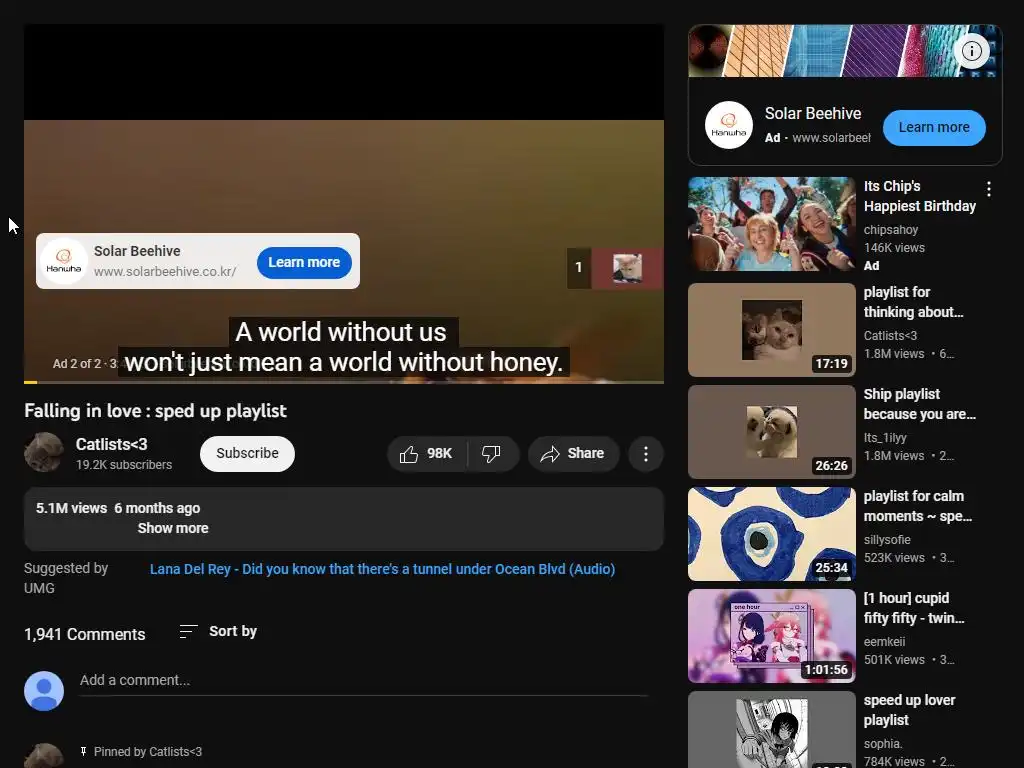Open playlist for thinking about thumbnail
This screenshot has width=1024, height=768.
[771, 330]
